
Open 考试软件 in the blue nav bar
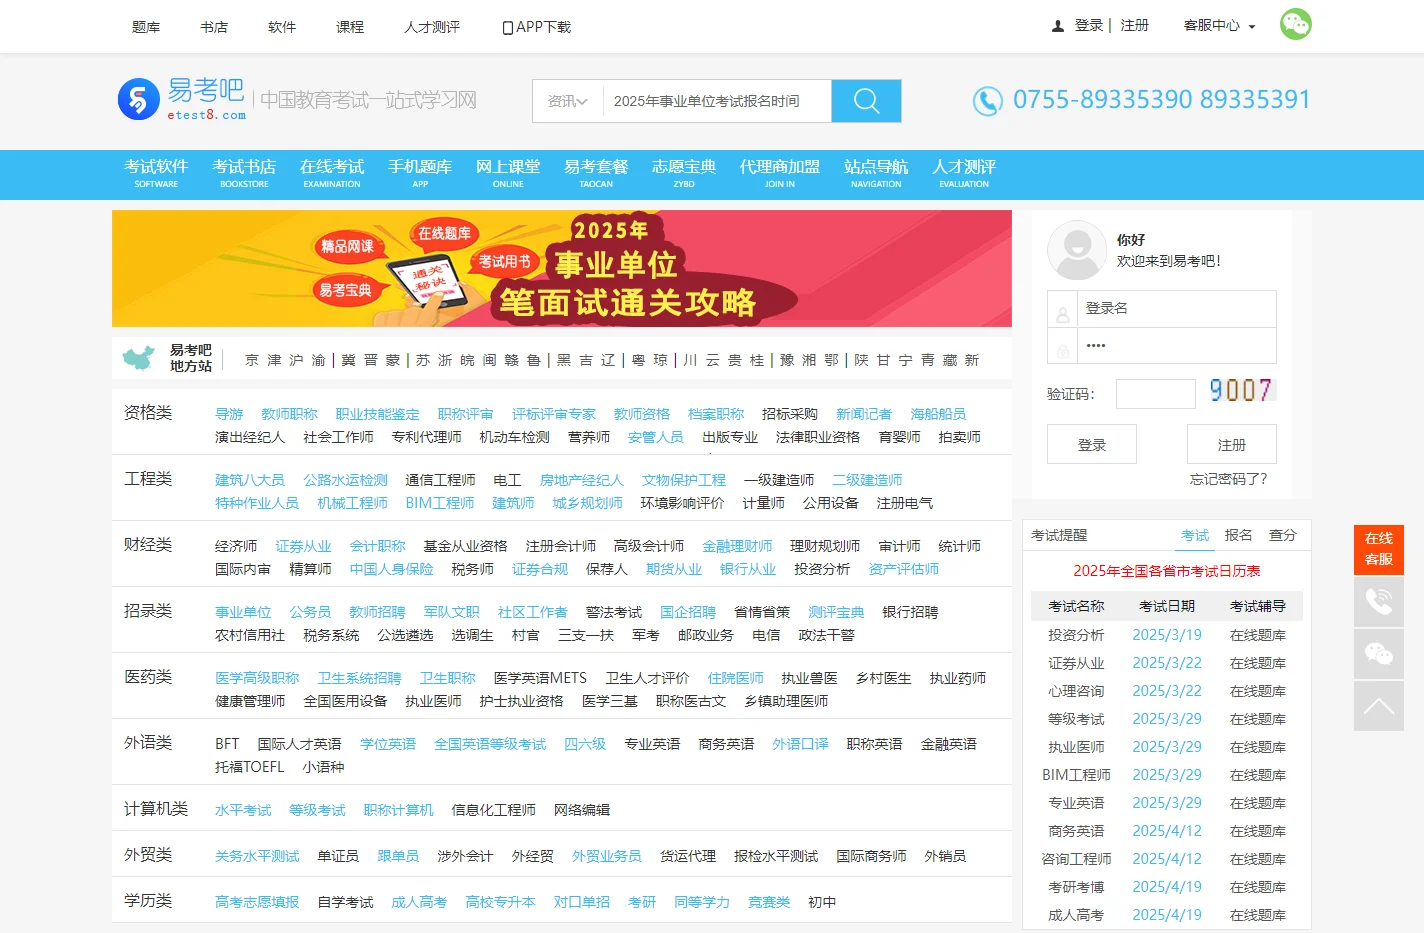pyautogui.click(x=156, y=173)
